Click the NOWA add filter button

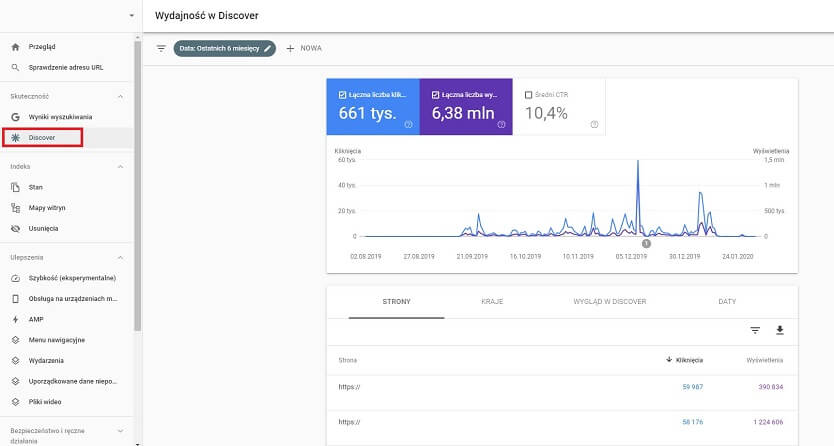coord(304,48)
